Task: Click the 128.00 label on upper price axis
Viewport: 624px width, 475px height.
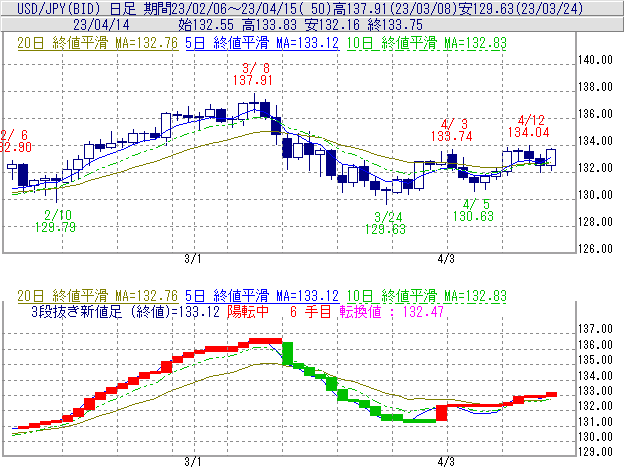Action: pos(595,222)
